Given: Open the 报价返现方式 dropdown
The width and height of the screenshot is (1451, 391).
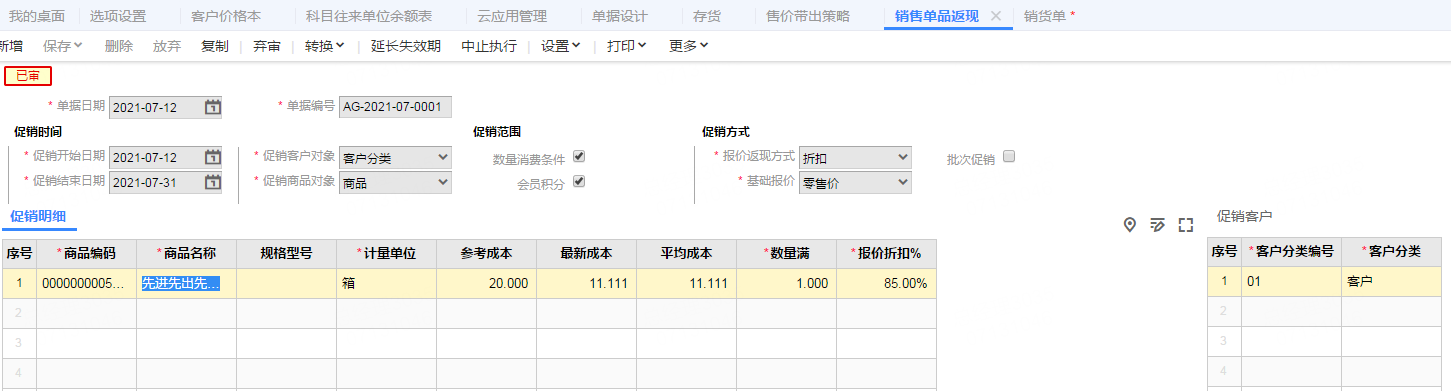Looking at the screenshot, I should [855, 157].
